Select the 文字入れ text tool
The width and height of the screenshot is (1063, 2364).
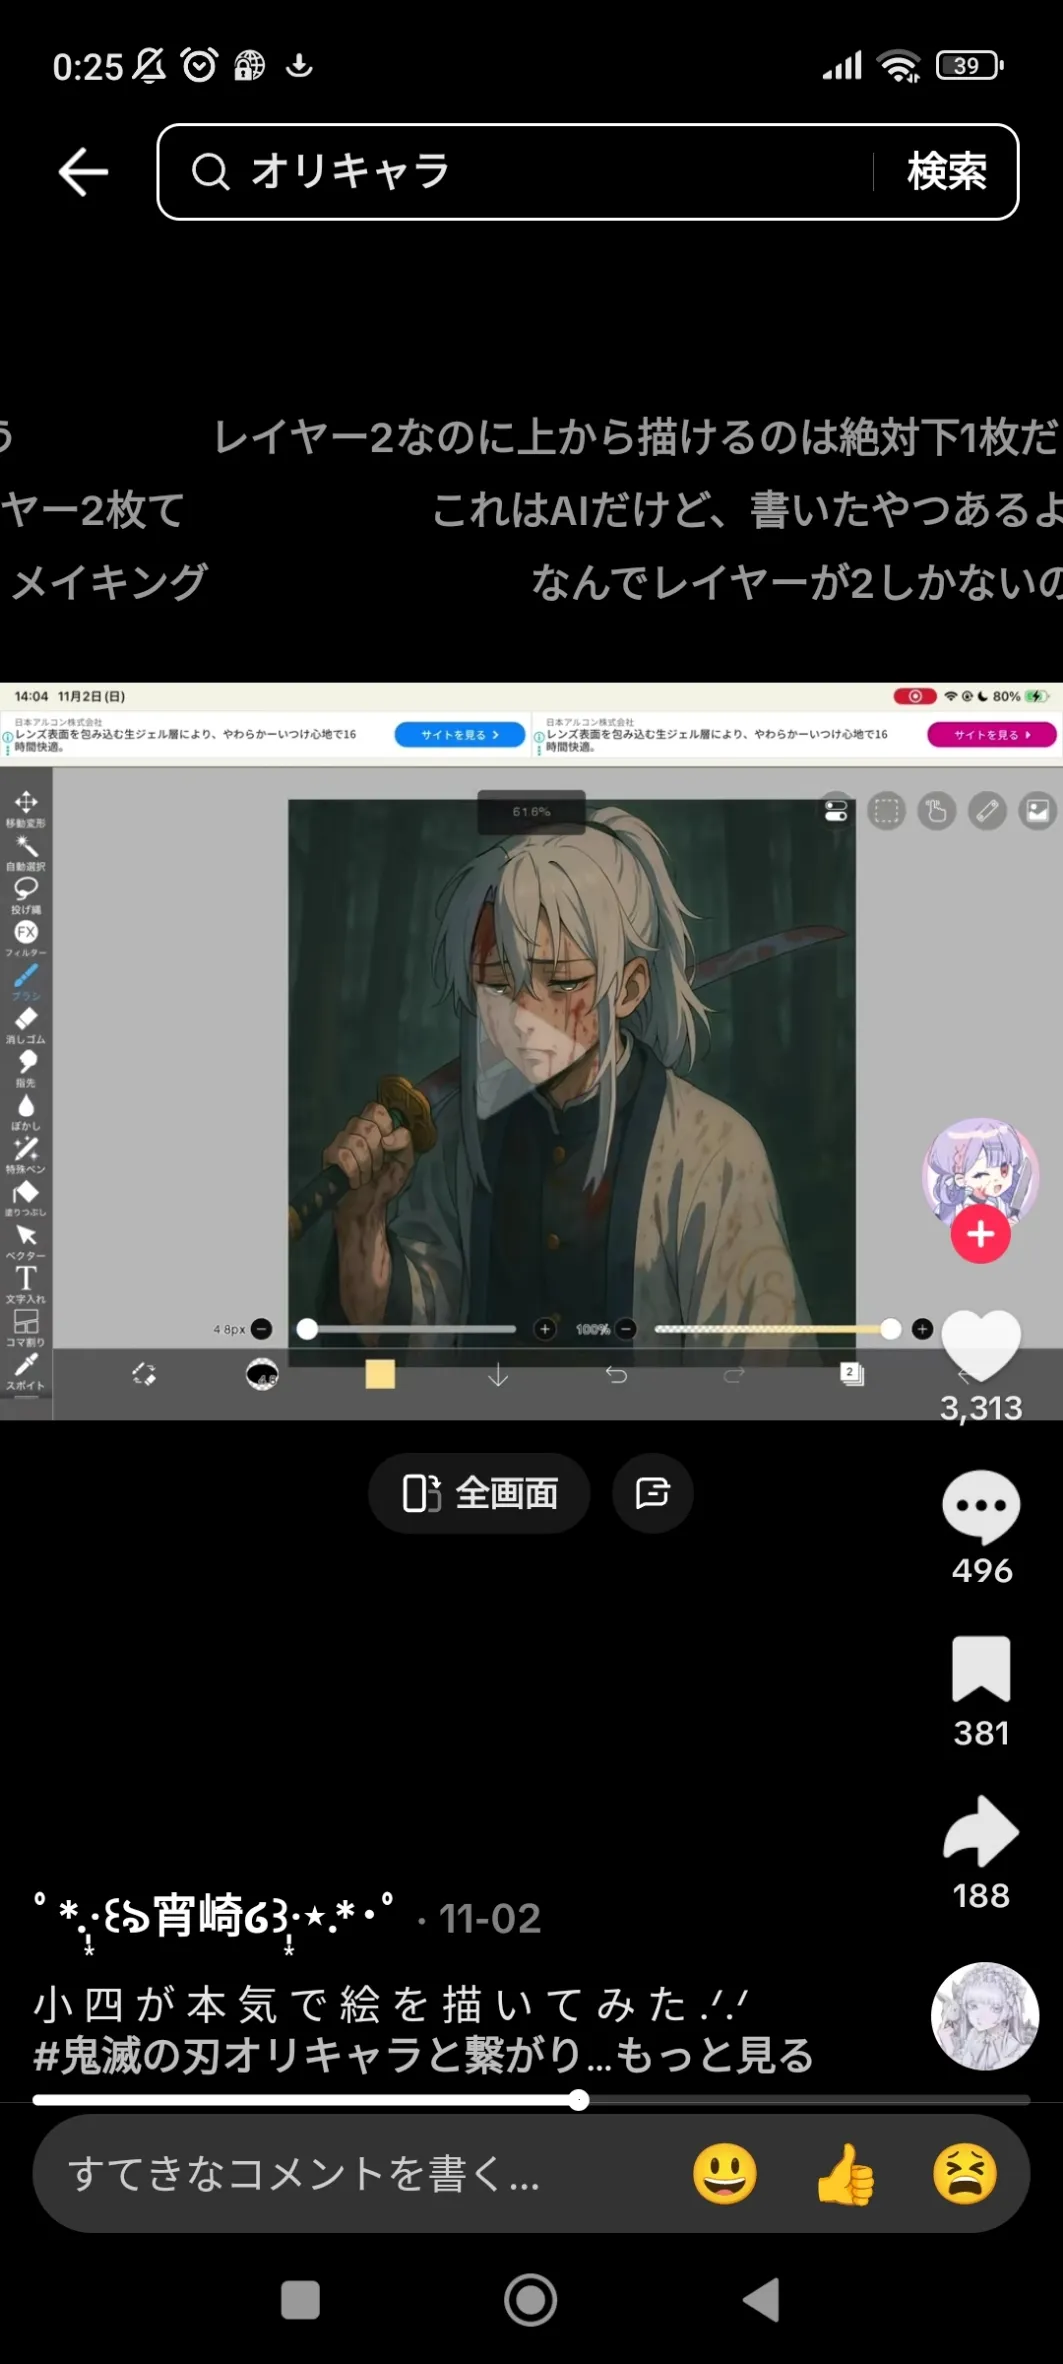tap(26, 1284)
